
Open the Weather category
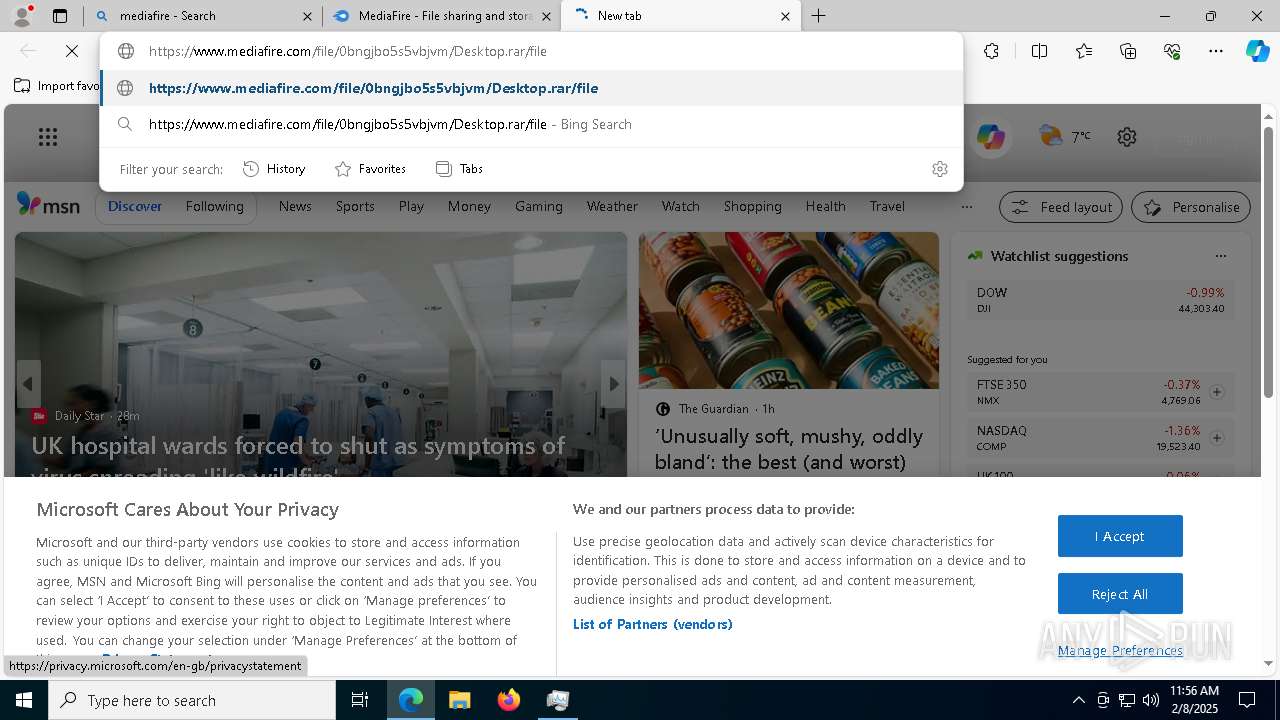[612, 206]
